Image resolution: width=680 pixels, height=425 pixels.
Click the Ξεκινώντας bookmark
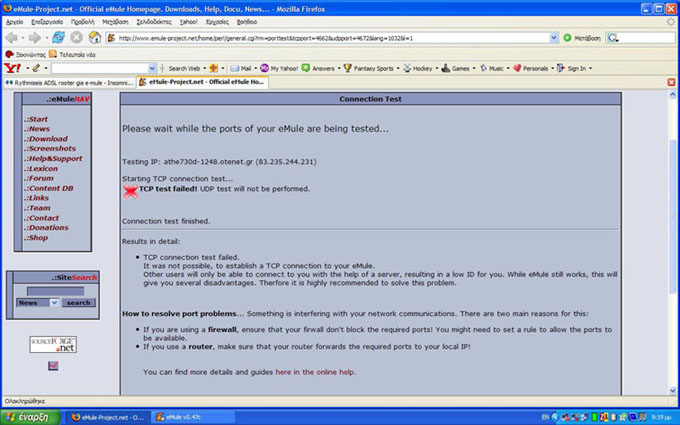pyautogui.click(x=26, y=54)
